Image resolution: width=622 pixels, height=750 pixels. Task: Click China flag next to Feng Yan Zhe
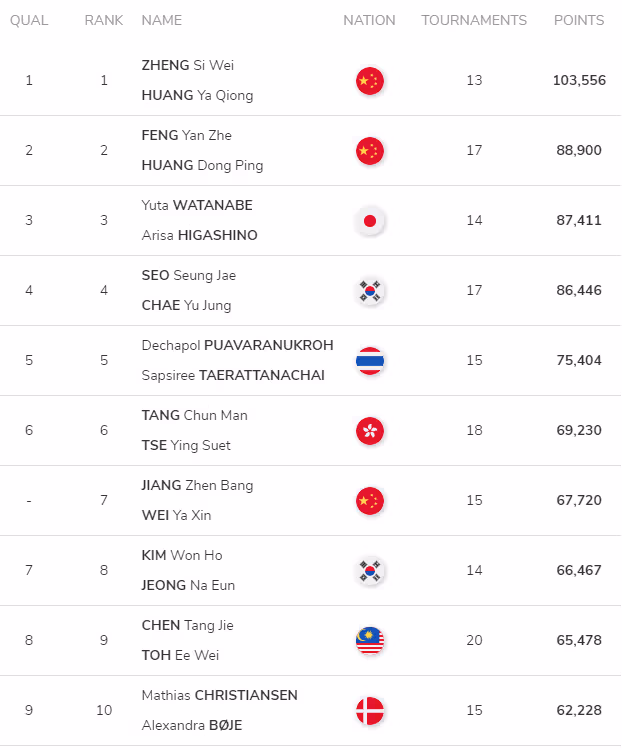369,151
